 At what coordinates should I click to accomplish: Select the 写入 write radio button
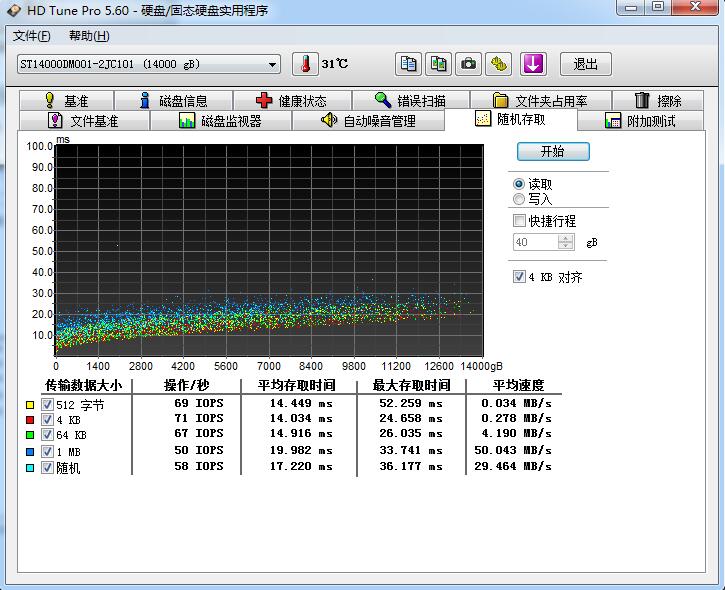[x=518, y=199]
